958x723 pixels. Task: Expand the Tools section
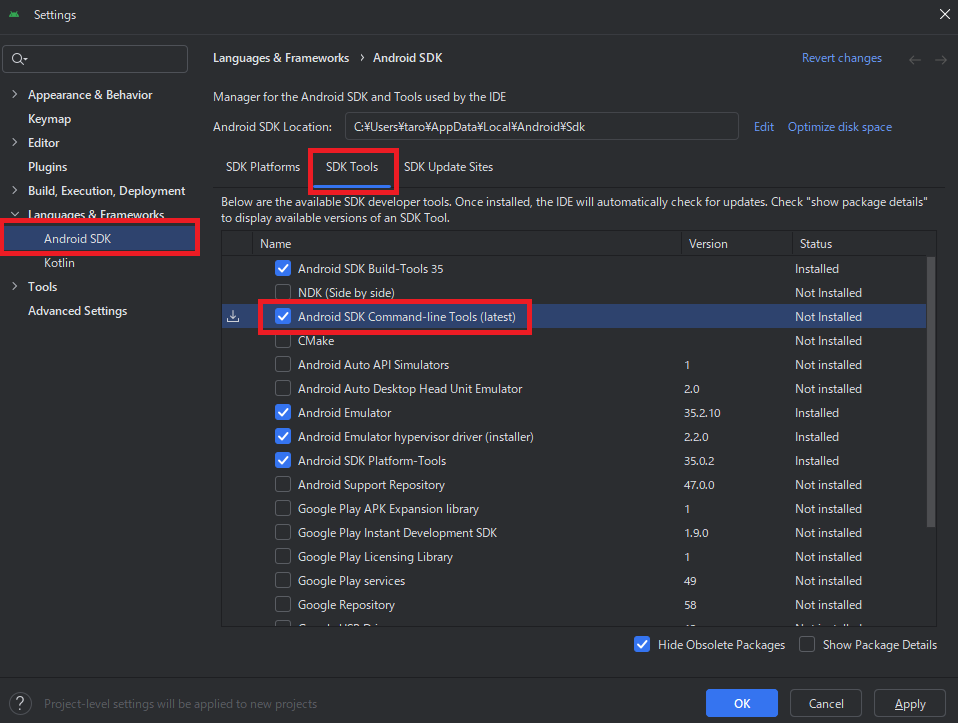tap(15, 286)
